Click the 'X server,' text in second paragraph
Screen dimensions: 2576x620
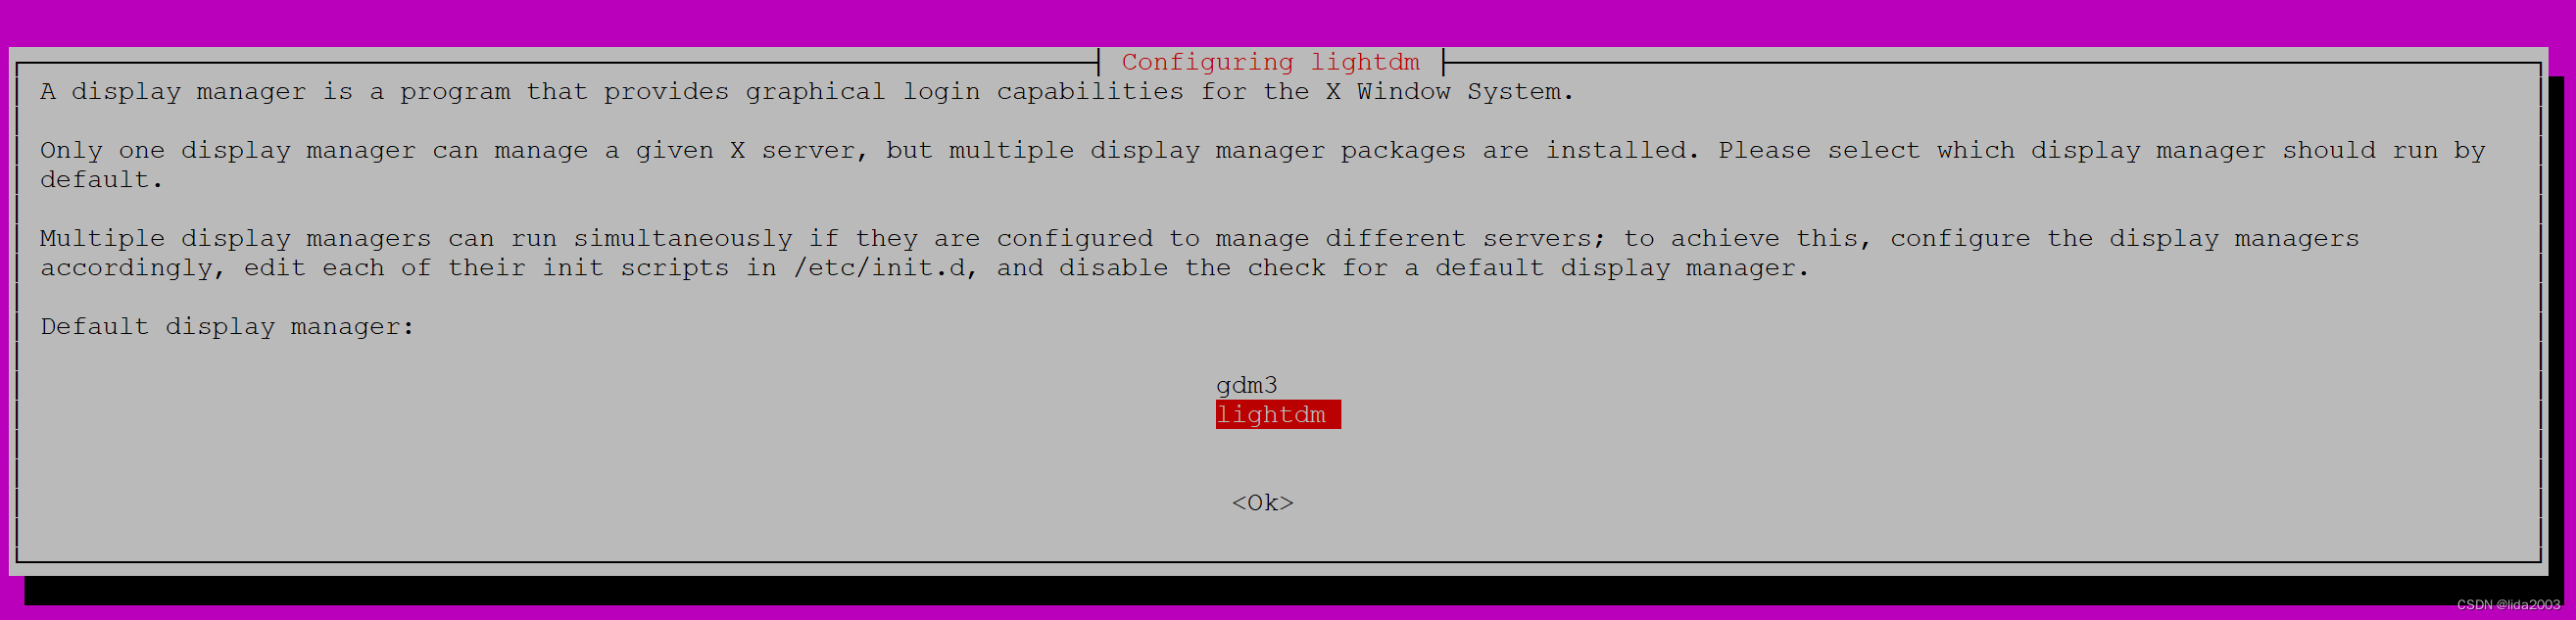(x=799, y=151)
